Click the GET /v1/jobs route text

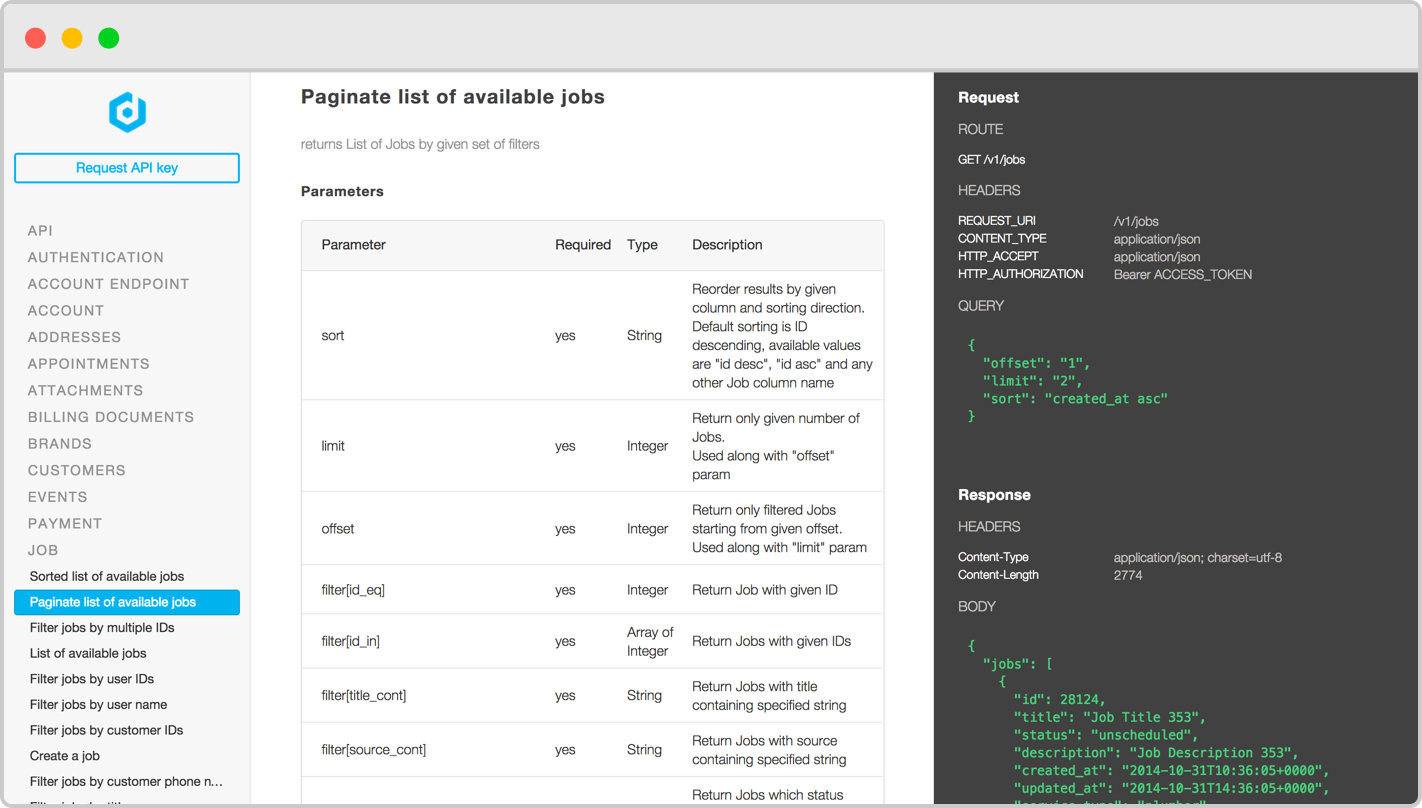(x=991, y=160)
